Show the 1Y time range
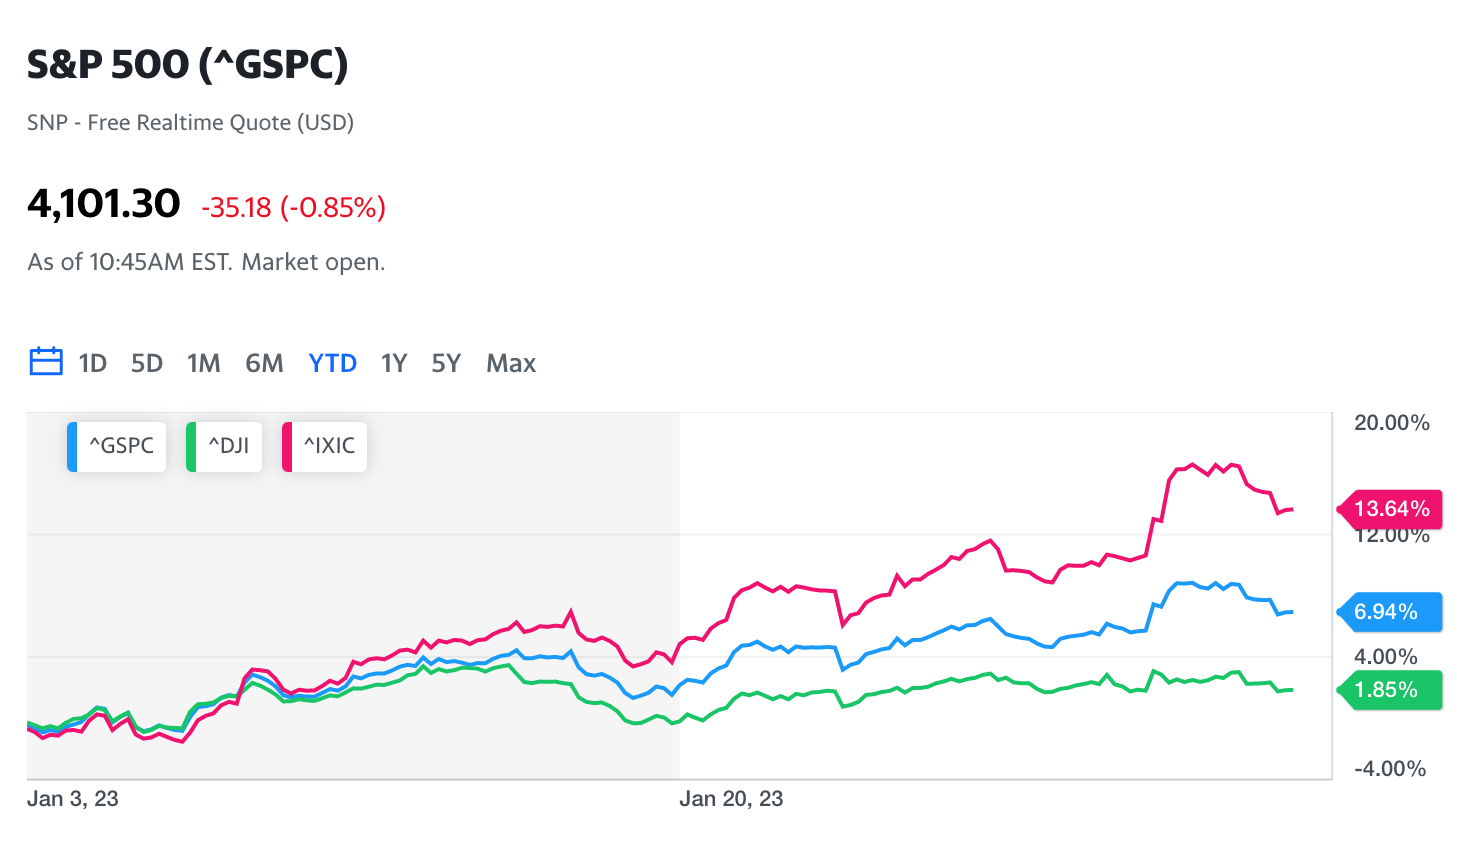1478x850 pixels. (394, 363)
